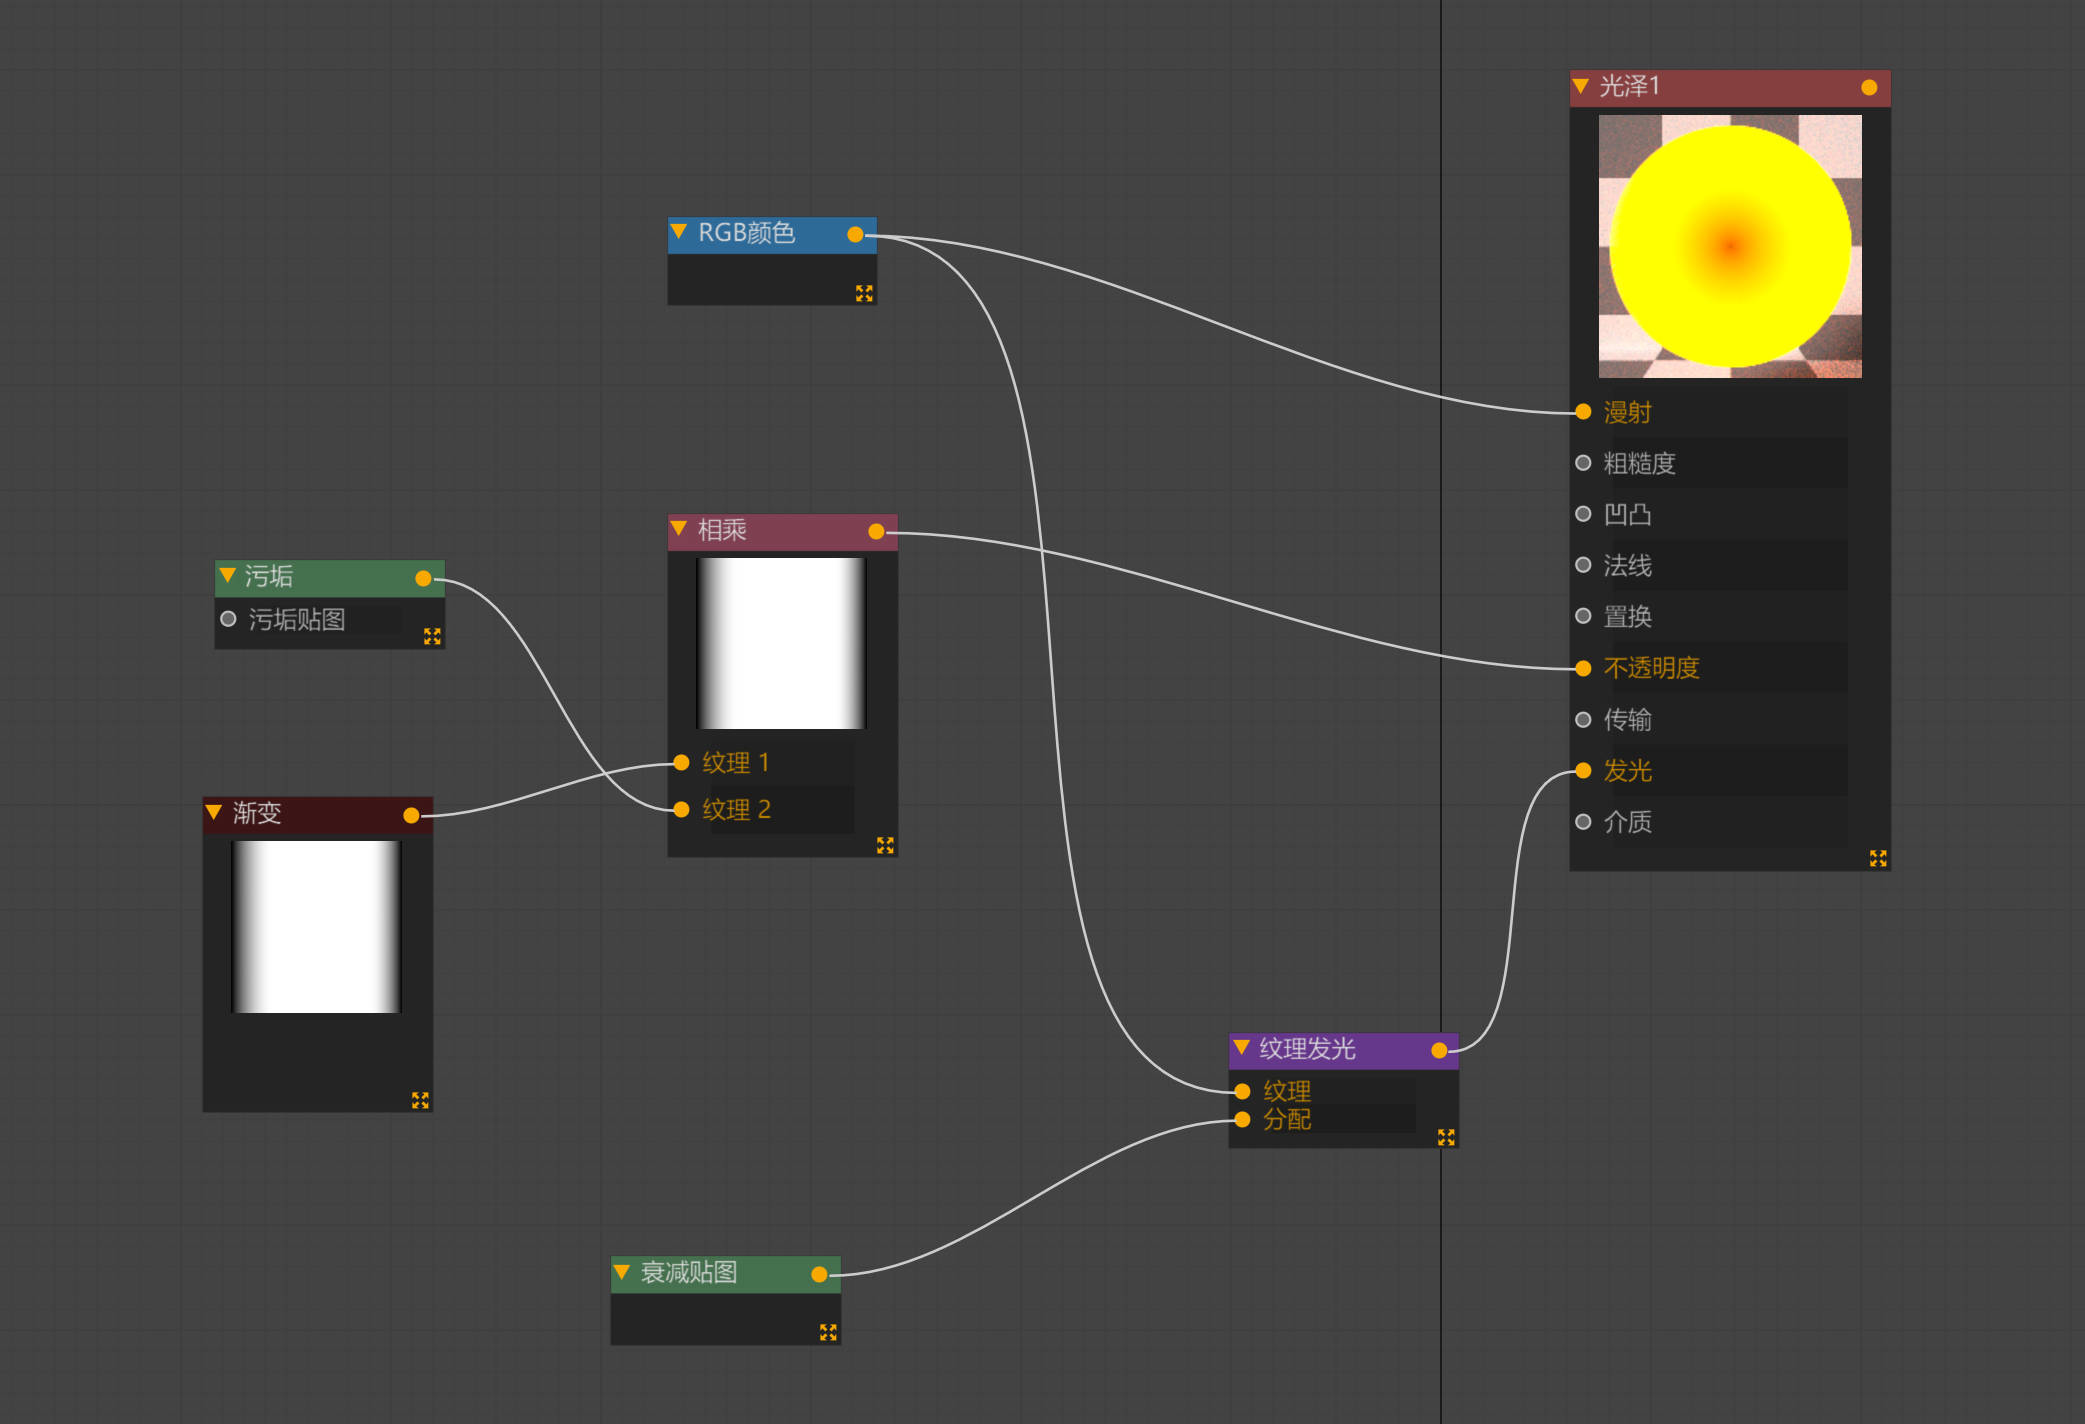Click the 污垢 node output pin
2085x1424 pixels.
pos(423,578)
